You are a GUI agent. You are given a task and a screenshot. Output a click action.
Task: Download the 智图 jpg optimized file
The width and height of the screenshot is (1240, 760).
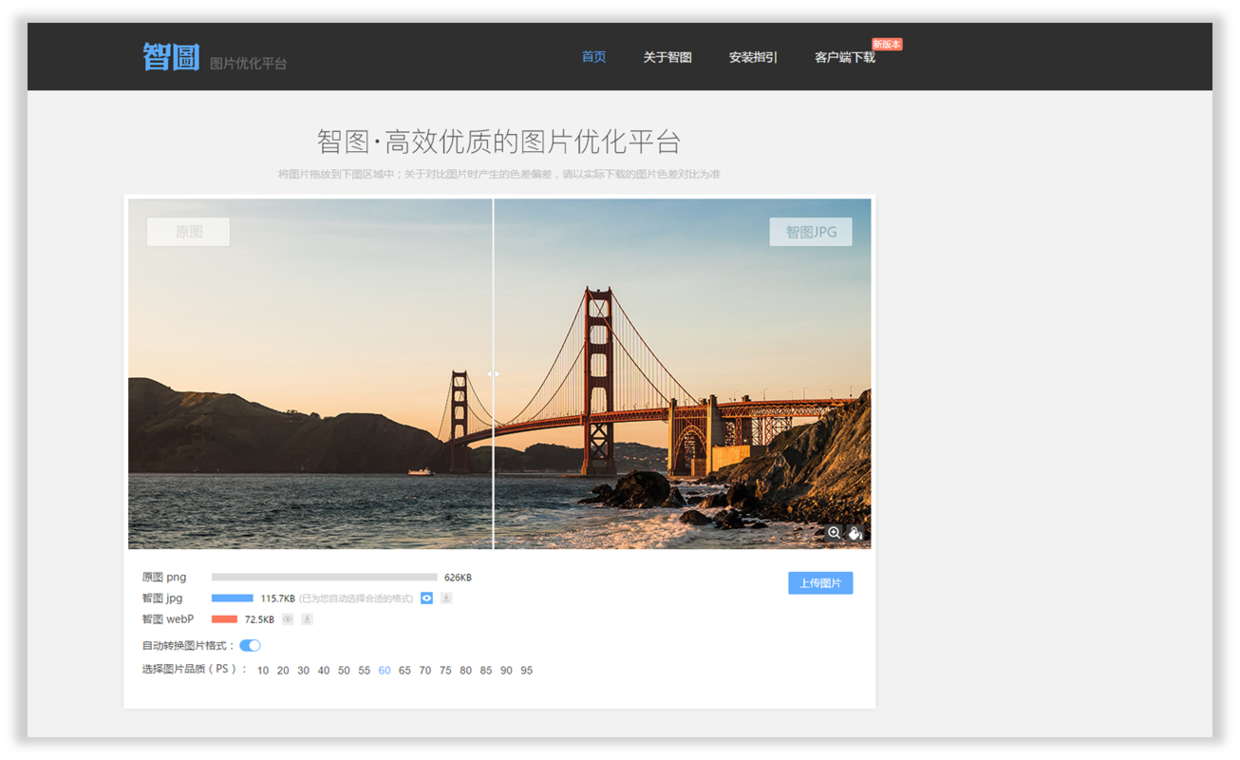point(446,598)
